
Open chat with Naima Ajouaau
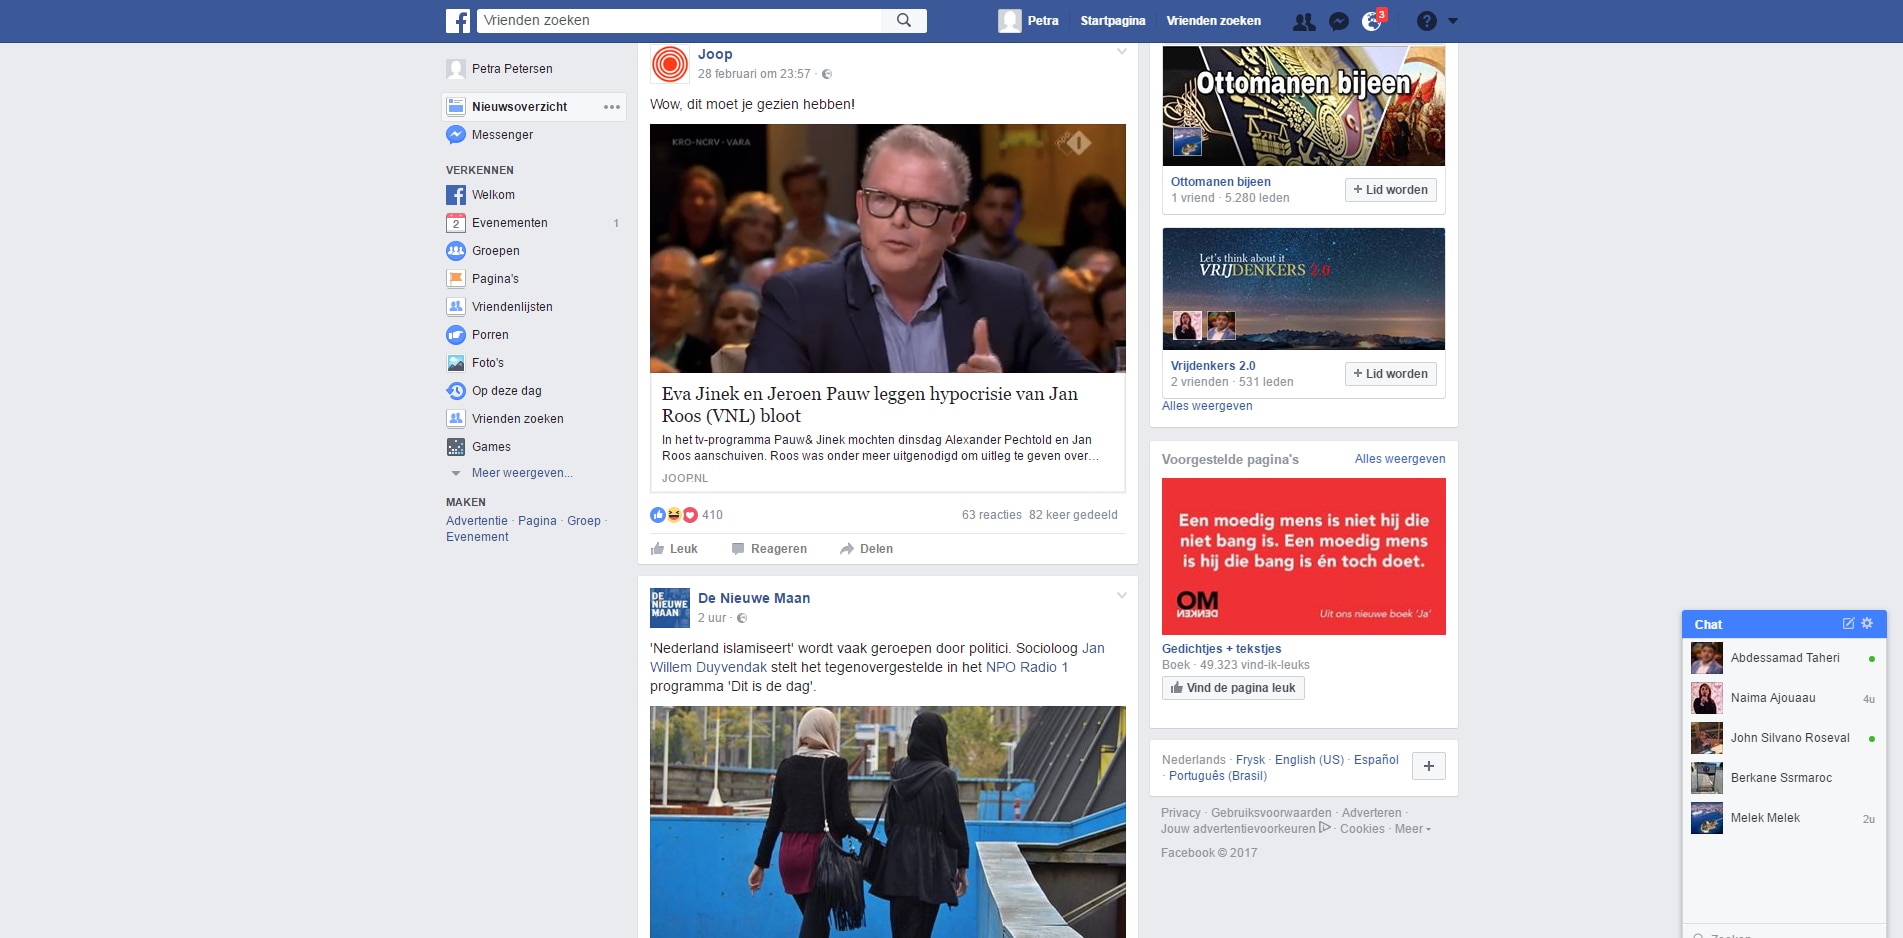click(x=1784, y=698)
